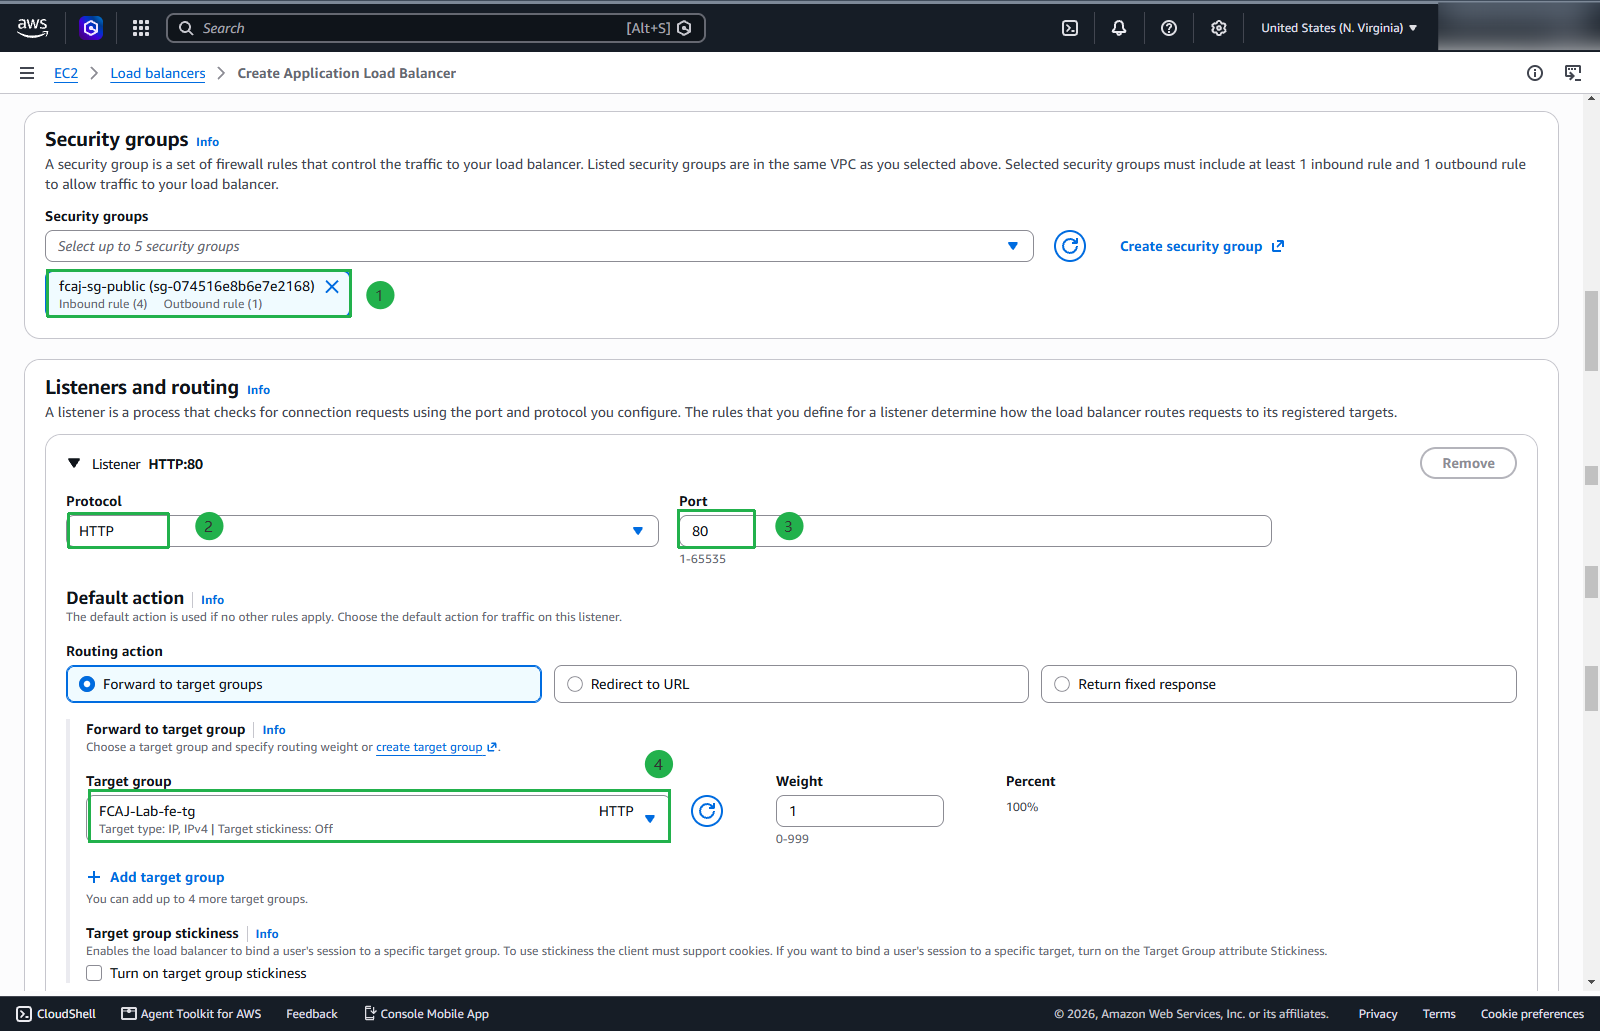The image size is (1600, 1031).
Task: Open the settings gear icon
Action: pyautogui.click(x=1218, y=28)
